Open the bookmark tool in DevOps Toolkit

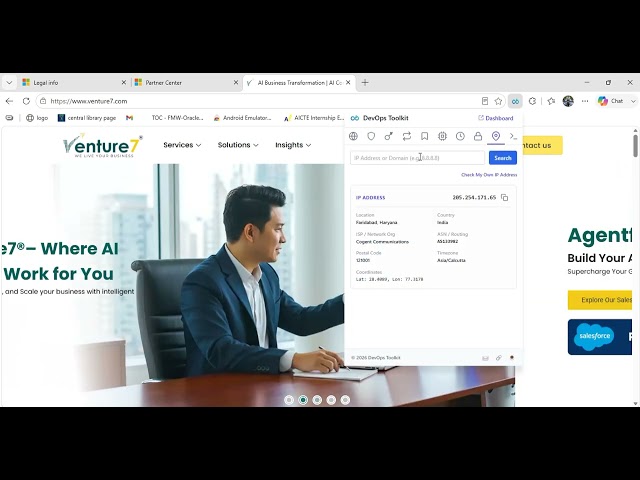point(424,136)
